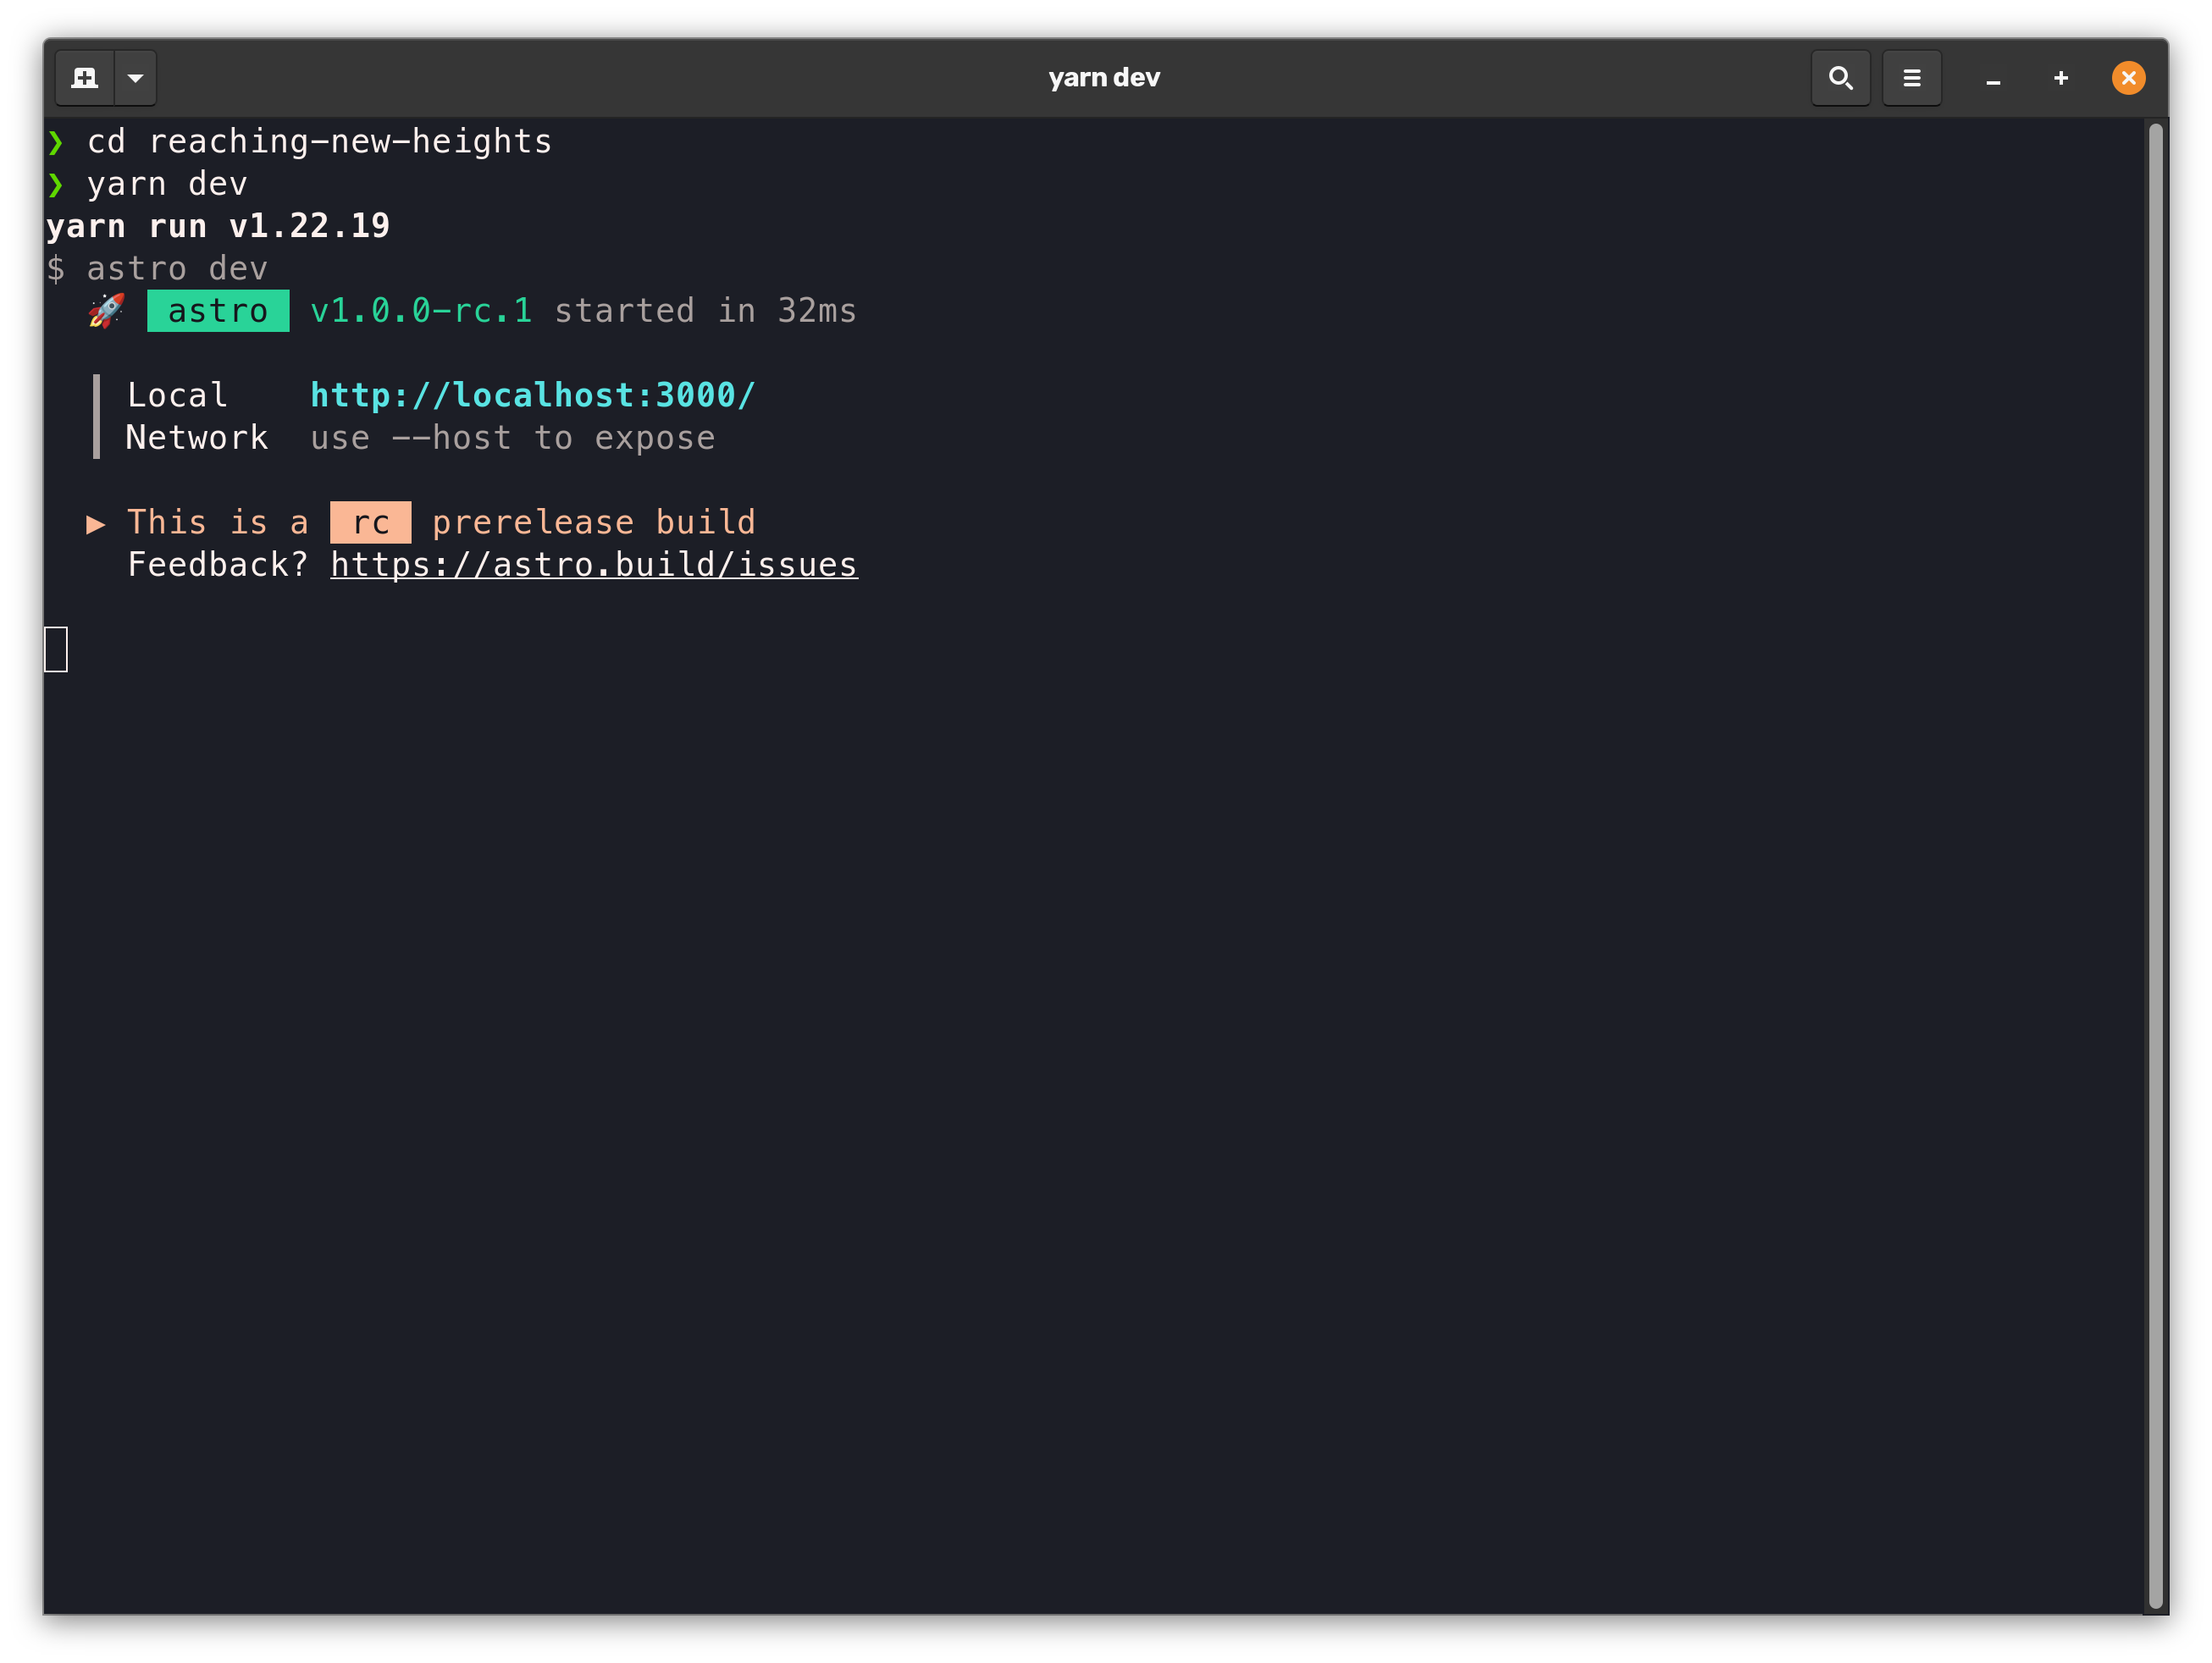
Task: Open the astro.build/issues feedback link
Action: point(594,565)
